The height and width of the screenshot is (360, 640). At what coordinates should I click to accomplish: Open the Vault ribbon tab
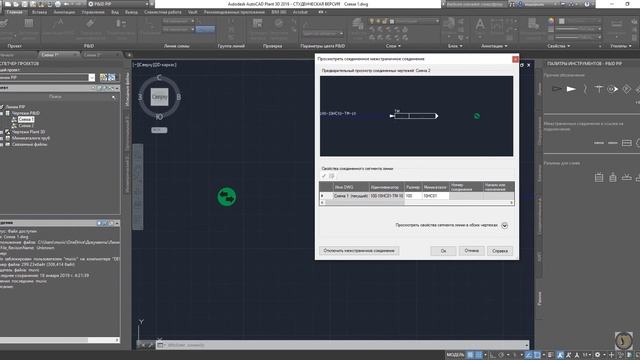pyautogui.click(x=192, y=12)
